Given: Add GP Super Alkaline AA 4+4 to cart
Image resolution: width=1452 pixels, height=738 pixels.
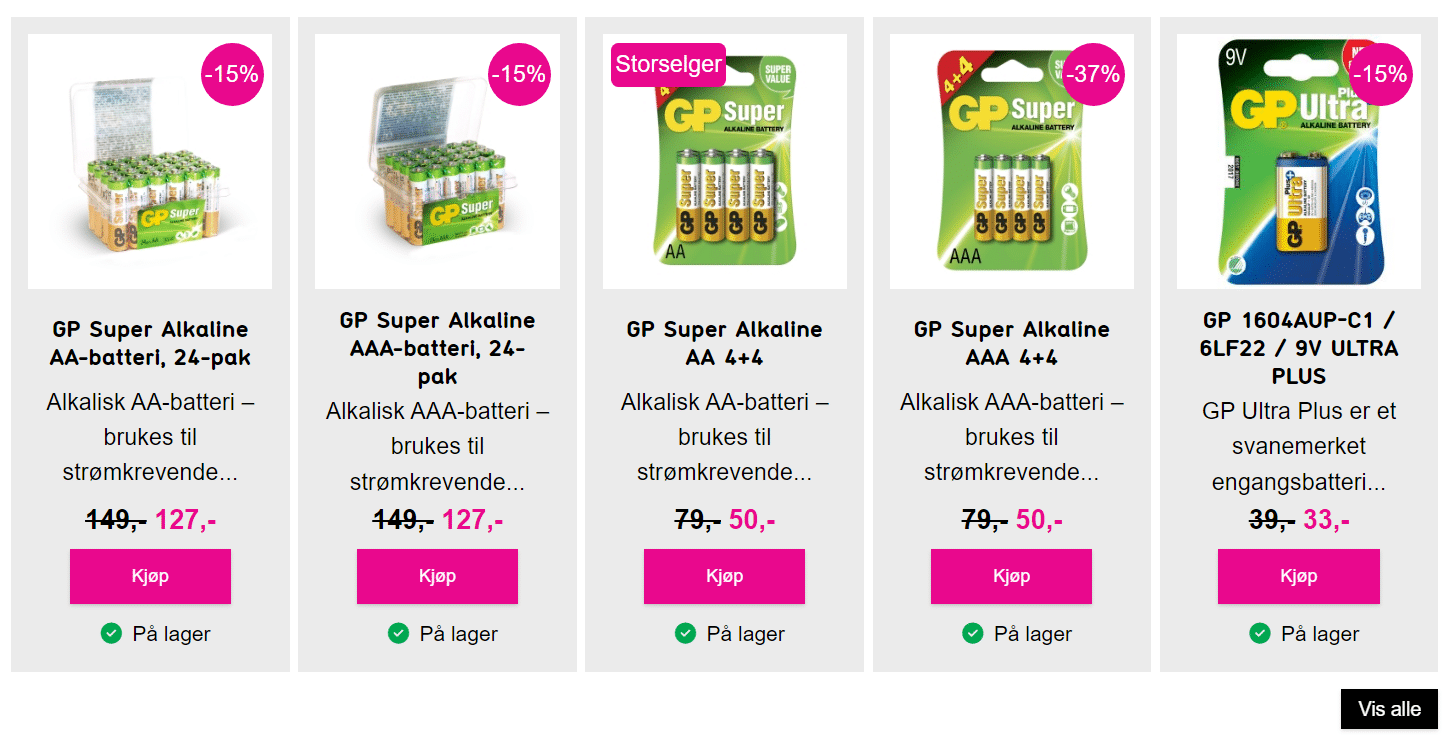Looking at the screenshot, I should 724,576.
